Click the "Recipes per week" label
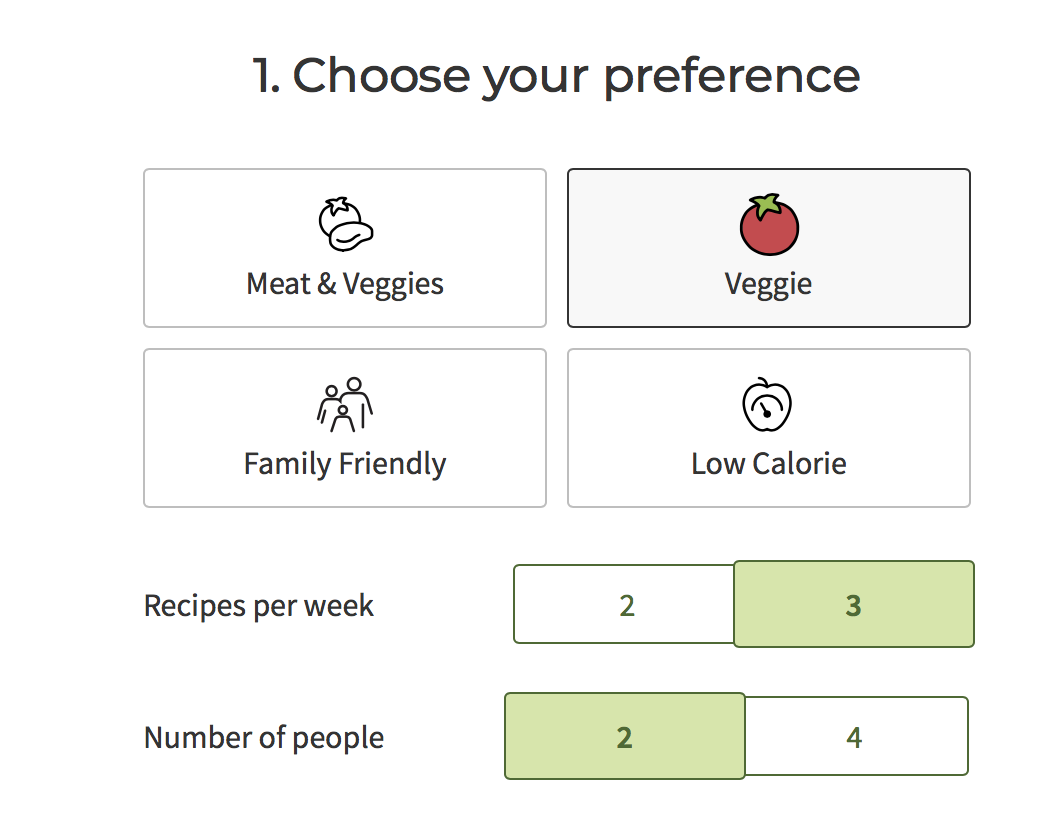Viewport: 1056px width, 832px height. pos(259,606)
